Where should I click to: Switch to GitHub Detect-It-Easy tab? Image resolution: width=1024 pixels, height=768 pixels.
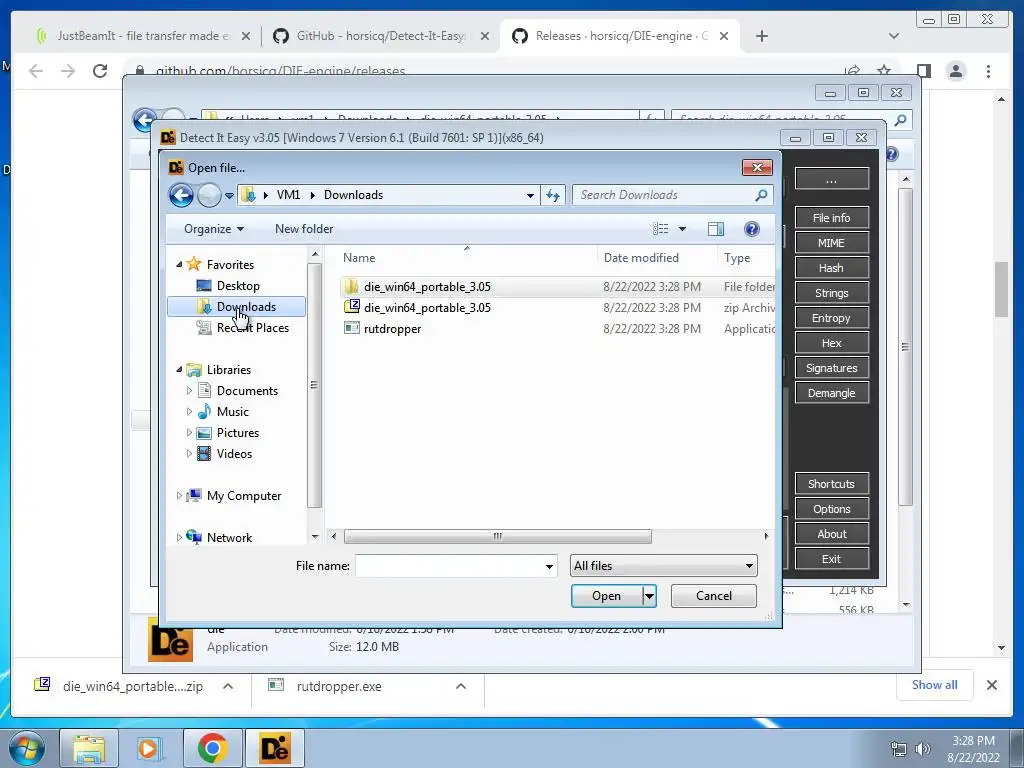(380, 36)
